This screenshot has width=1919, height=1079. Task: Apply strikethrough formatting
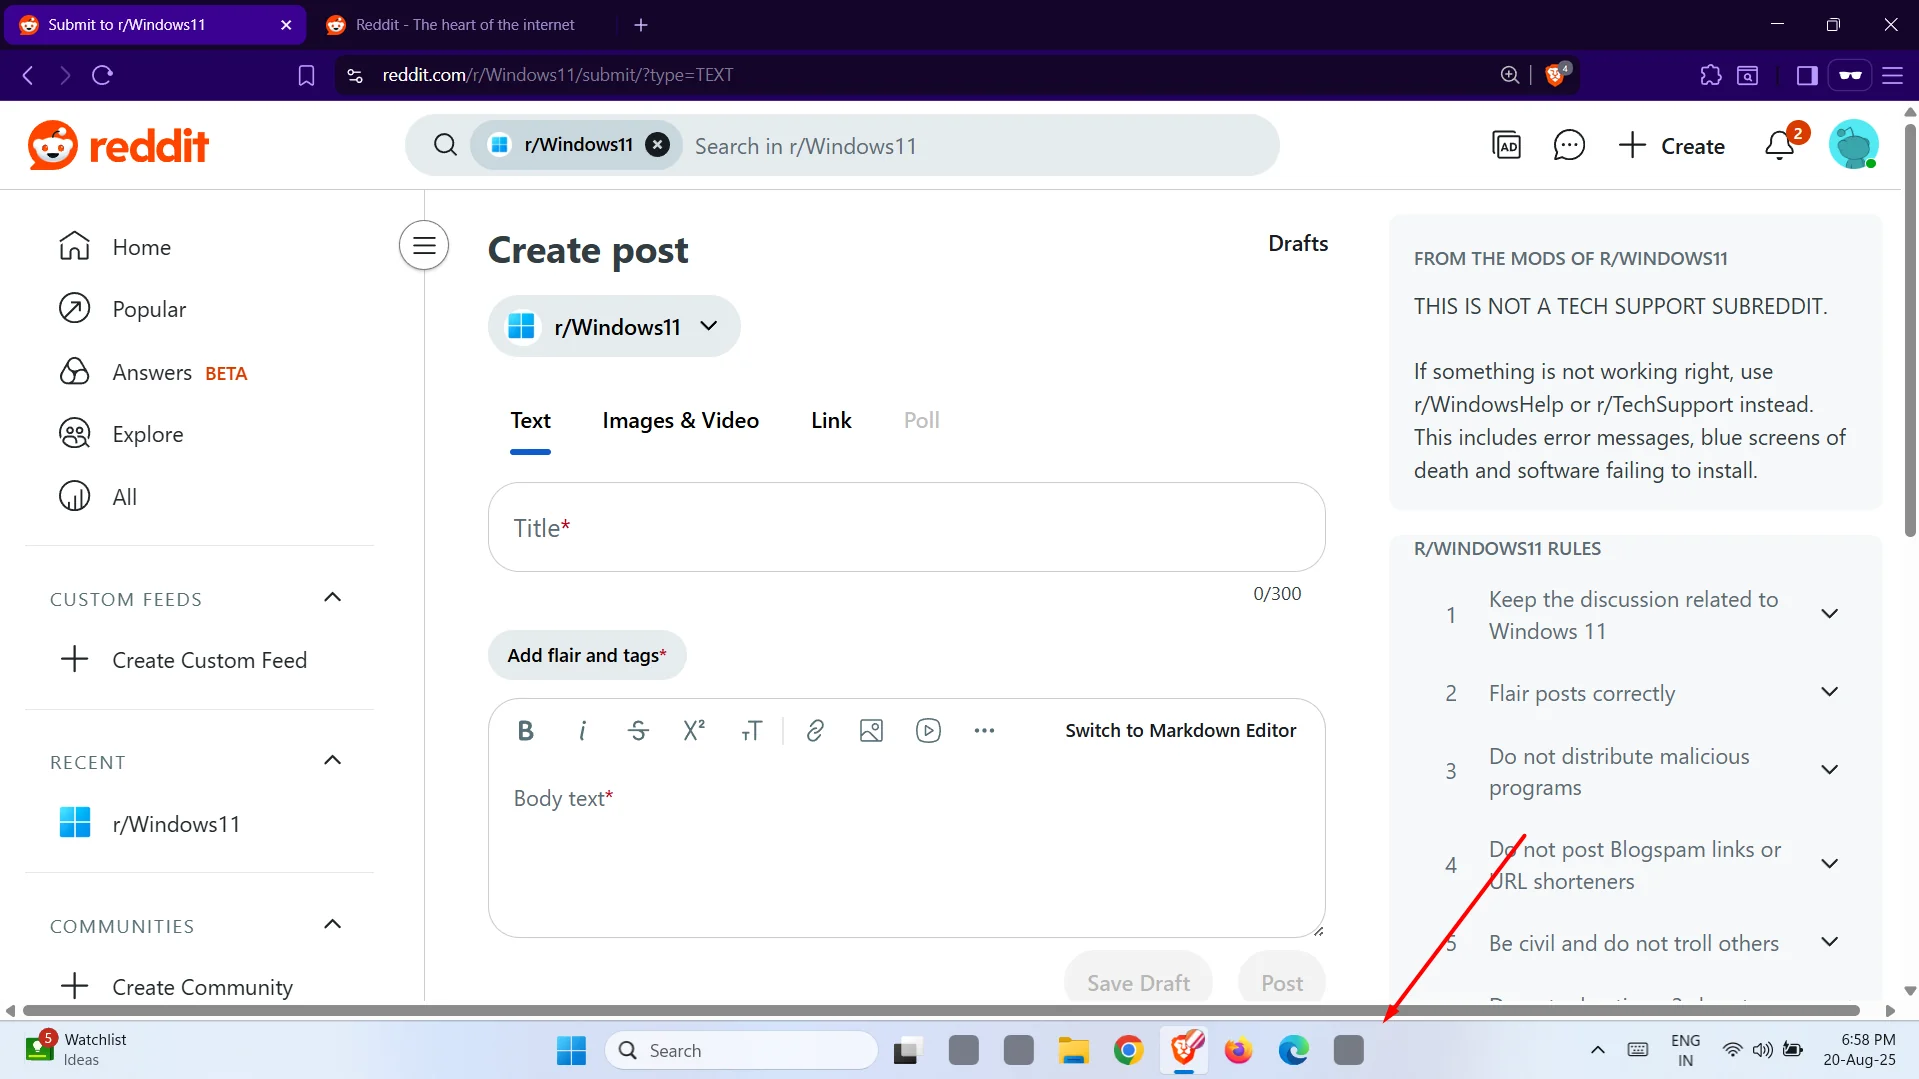(x=638, y=731)
